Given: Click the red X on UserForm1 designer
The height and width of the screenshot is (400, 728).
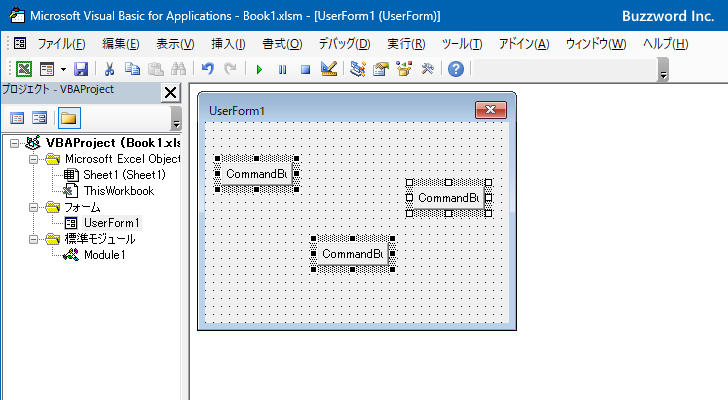Looking at the screenshot, I should (x=491, y=110).
